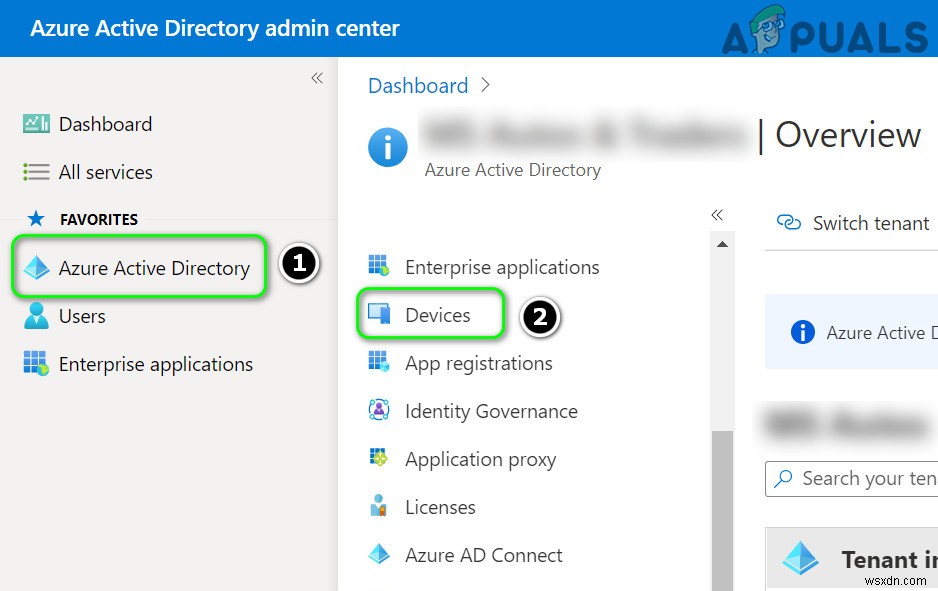Image resolution: width=938 pixels, height=591 pixels.
Task: Expand the Dashboard breadcrumb chevron
Action: tap(486, 86)
